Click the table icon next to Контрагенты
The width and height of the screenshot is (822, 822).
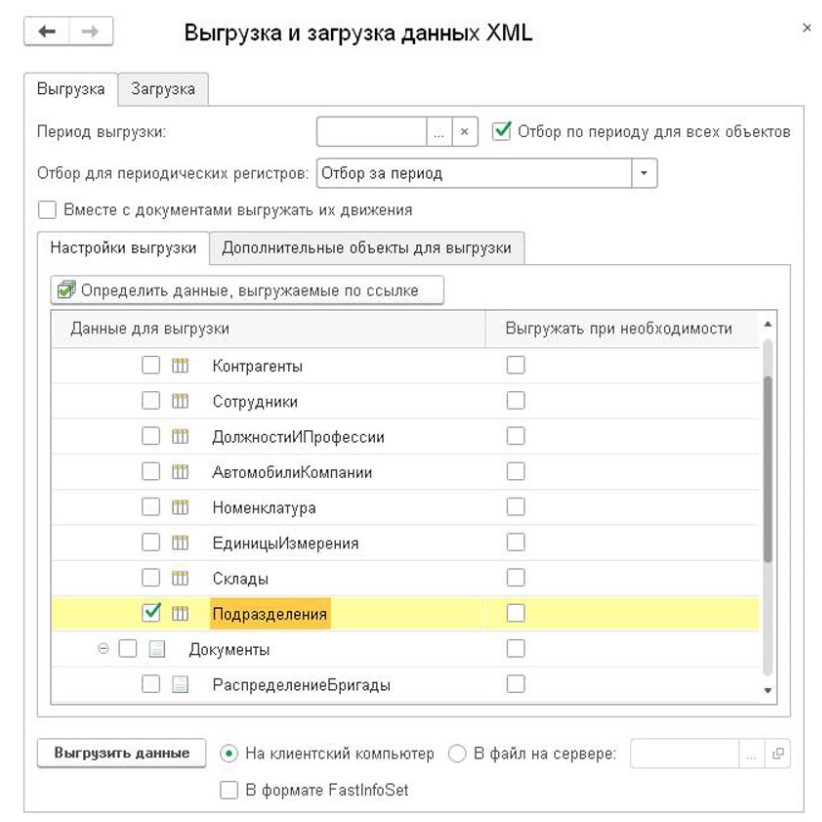tap(180, 367)
